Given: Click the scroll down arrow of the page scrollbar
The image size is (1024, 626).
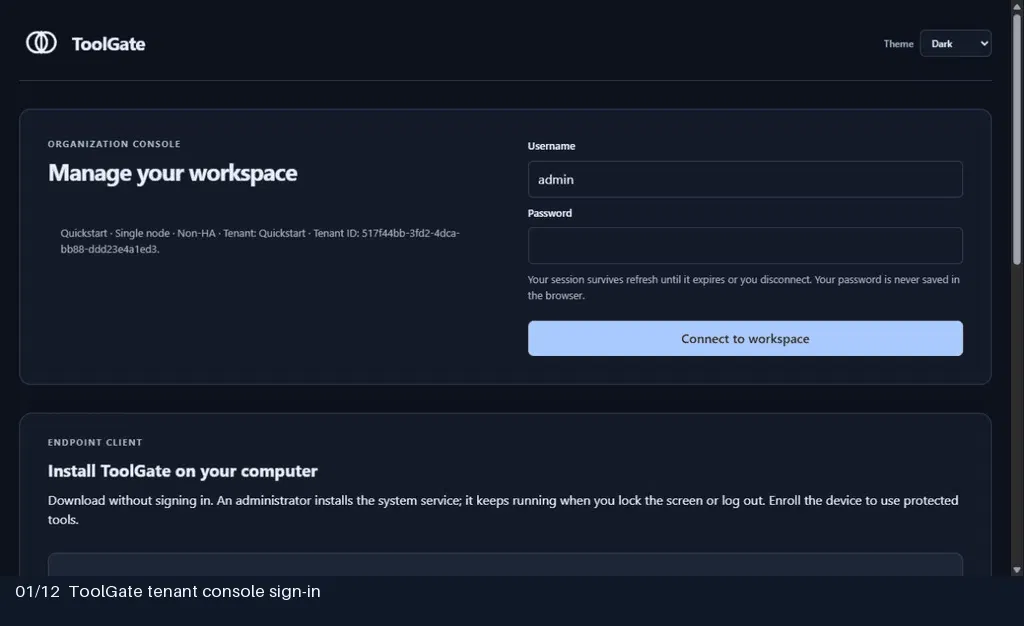Looking at the screenshot, I should coord(1017,570).
